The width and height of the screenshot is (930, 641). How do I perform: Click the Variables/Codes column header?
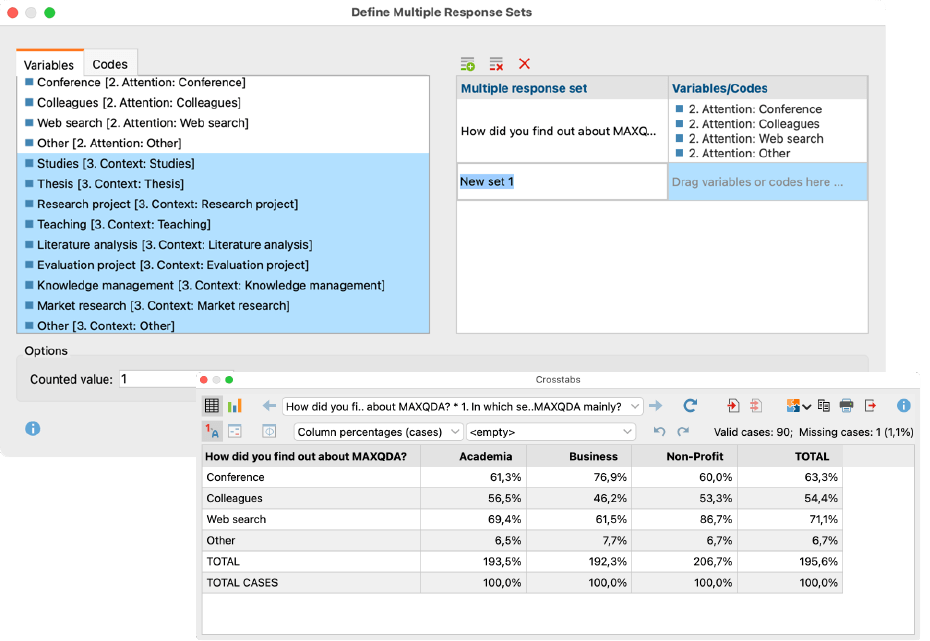click(768, 88)
